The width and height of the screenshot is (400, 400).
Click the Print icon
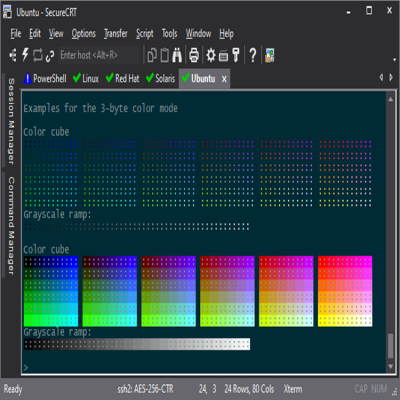point(194,55)
